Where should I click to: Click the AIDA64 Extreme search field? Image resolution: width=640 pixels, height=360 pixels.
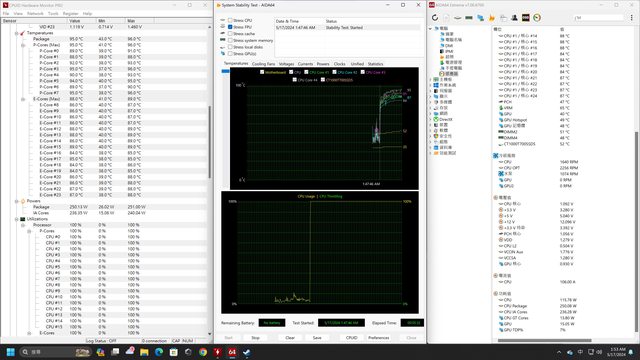pos(599,18)
